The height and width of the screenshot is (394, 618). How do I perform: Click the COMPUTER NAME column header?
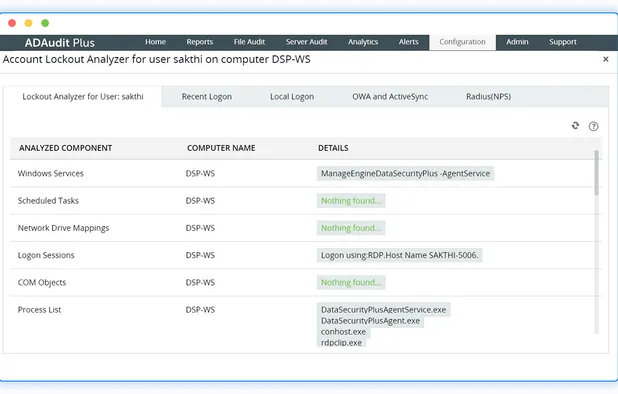tap(221, 148)
